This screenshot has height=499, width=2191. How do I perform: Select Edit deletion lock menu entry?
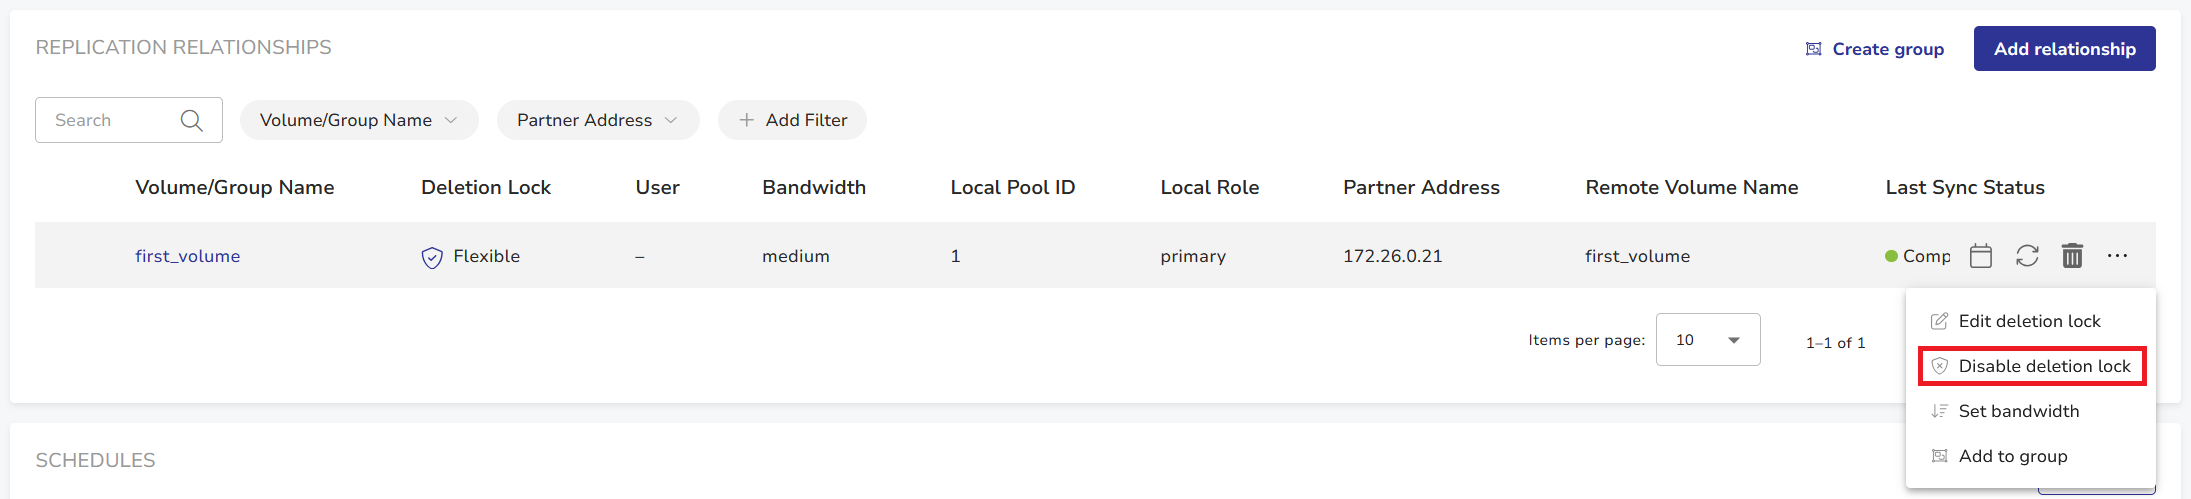[x=2029, y=321]
